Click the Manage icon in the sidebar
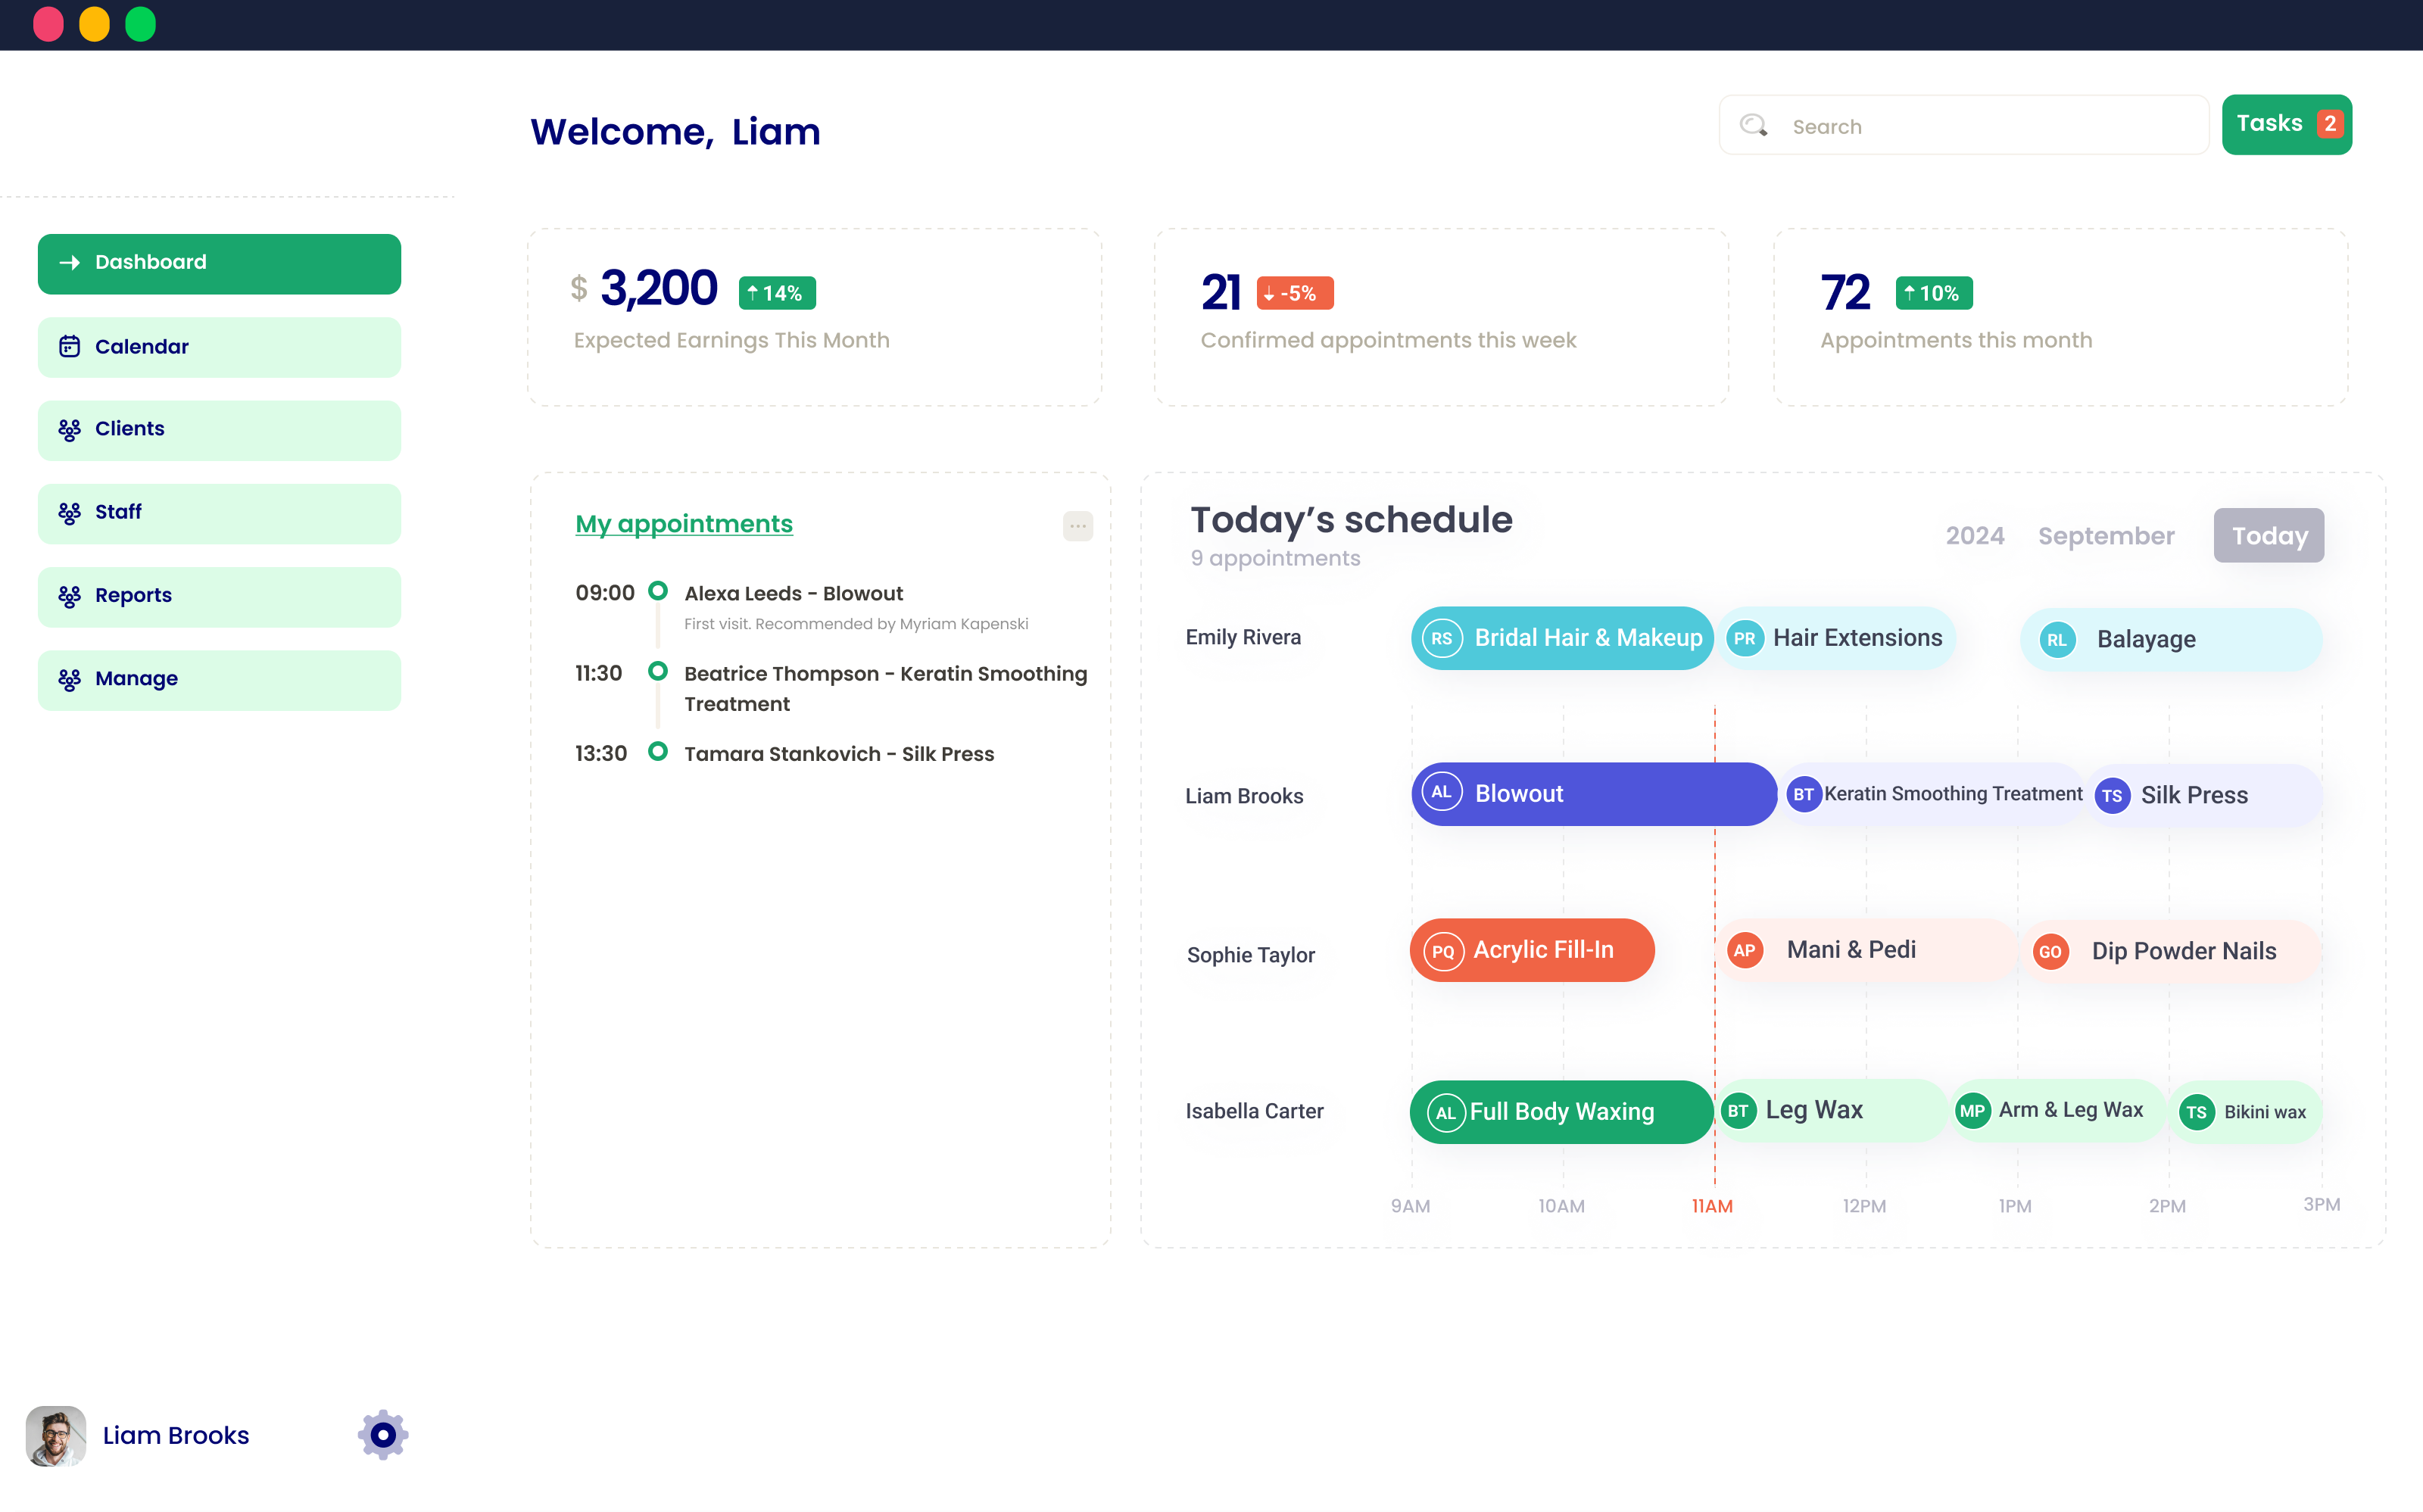This screenshot has height=1512, width=2423. click(x=69, y=679)
